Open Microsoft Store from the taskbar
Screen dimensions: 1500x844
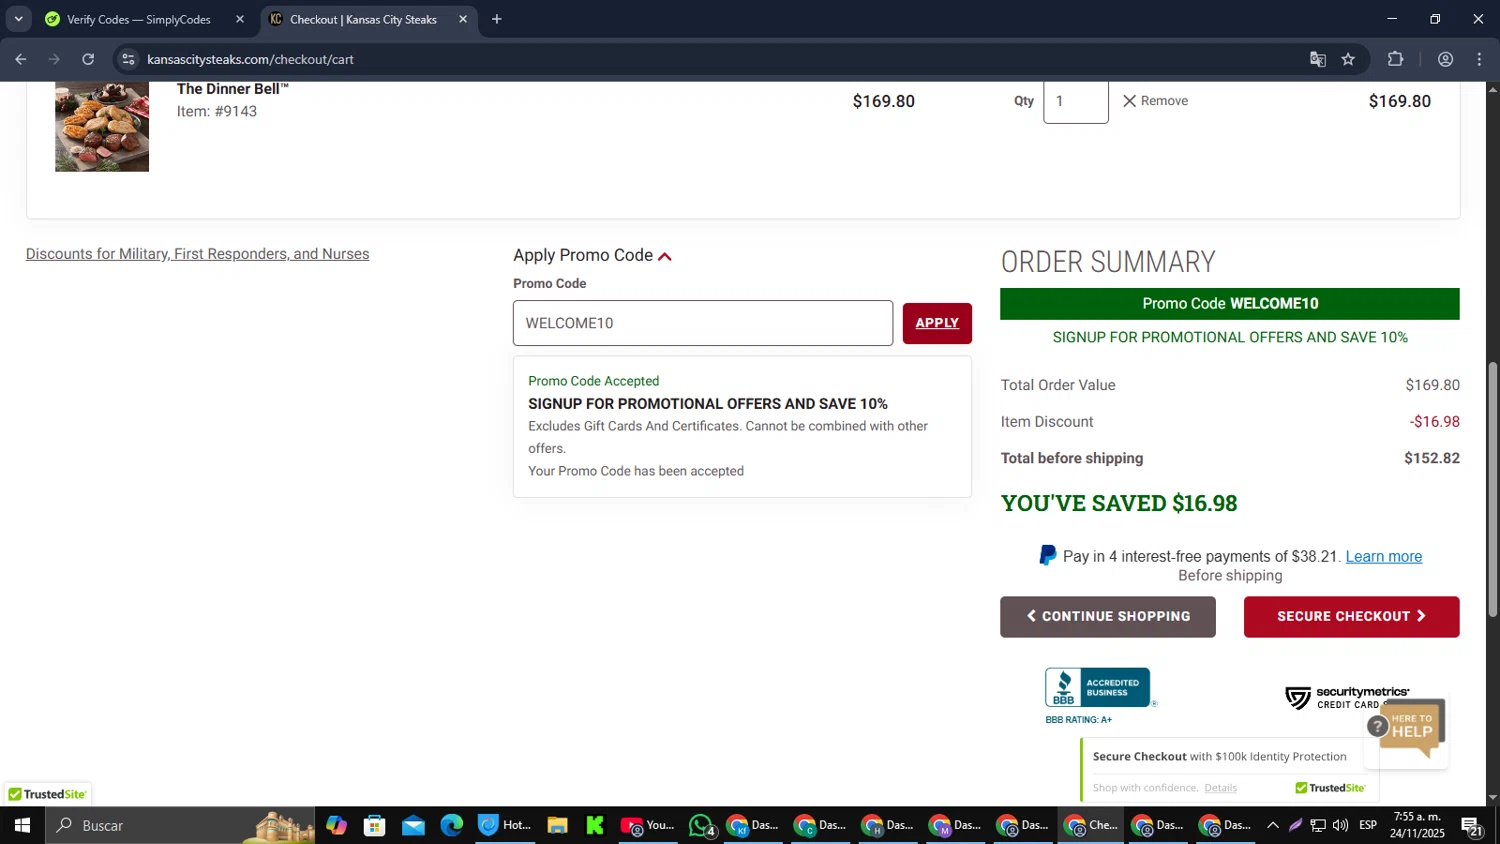(x=374, y=825)
